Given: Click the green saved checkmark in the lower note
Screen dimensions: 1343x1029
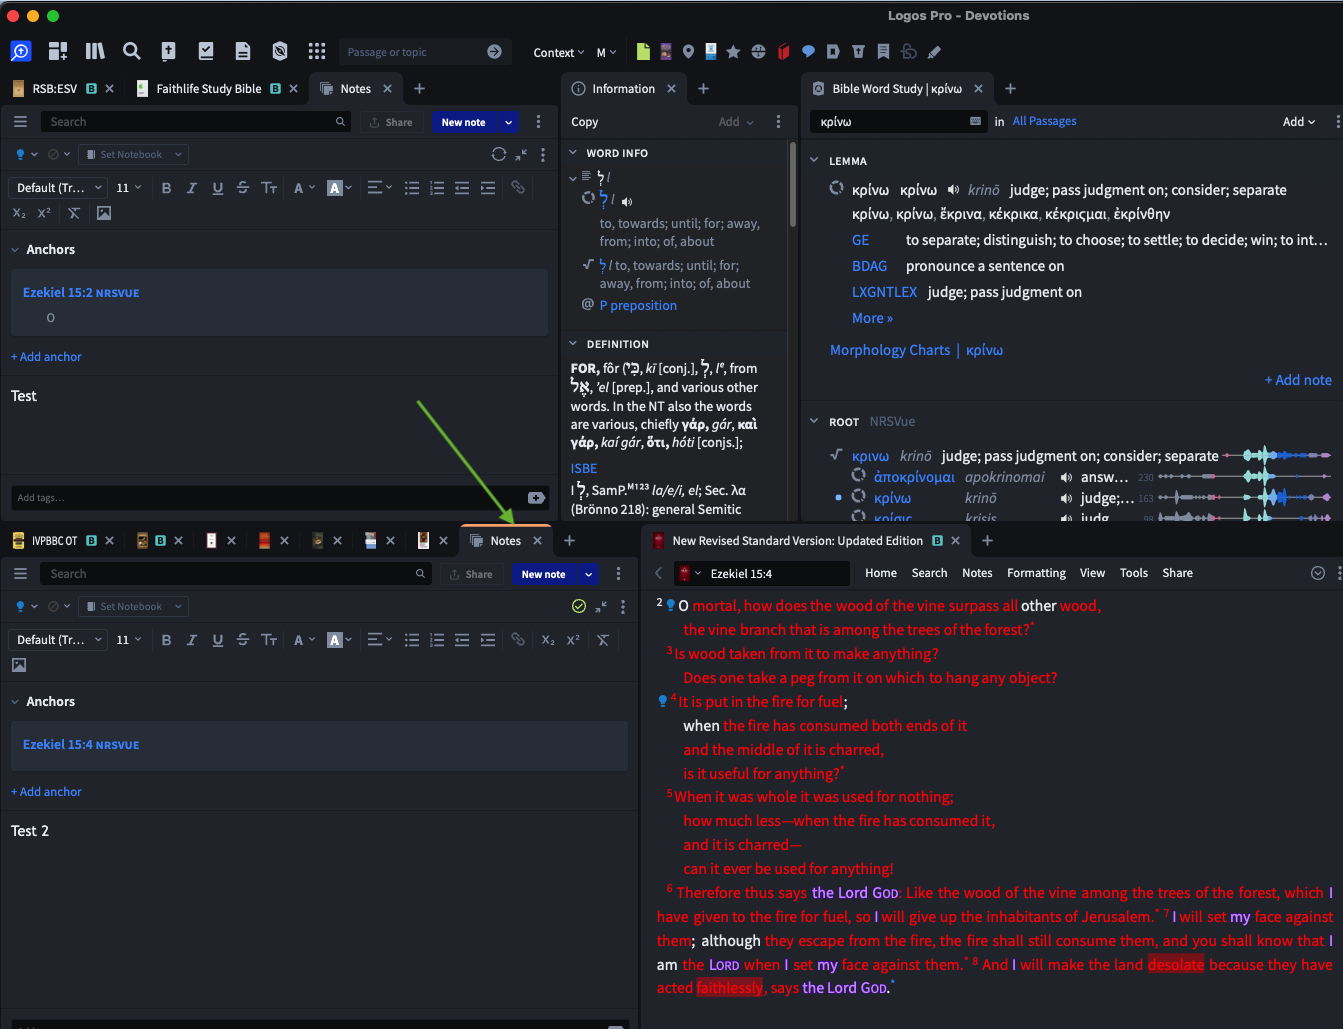Looking at the screenshot, I should click(579, 606).
